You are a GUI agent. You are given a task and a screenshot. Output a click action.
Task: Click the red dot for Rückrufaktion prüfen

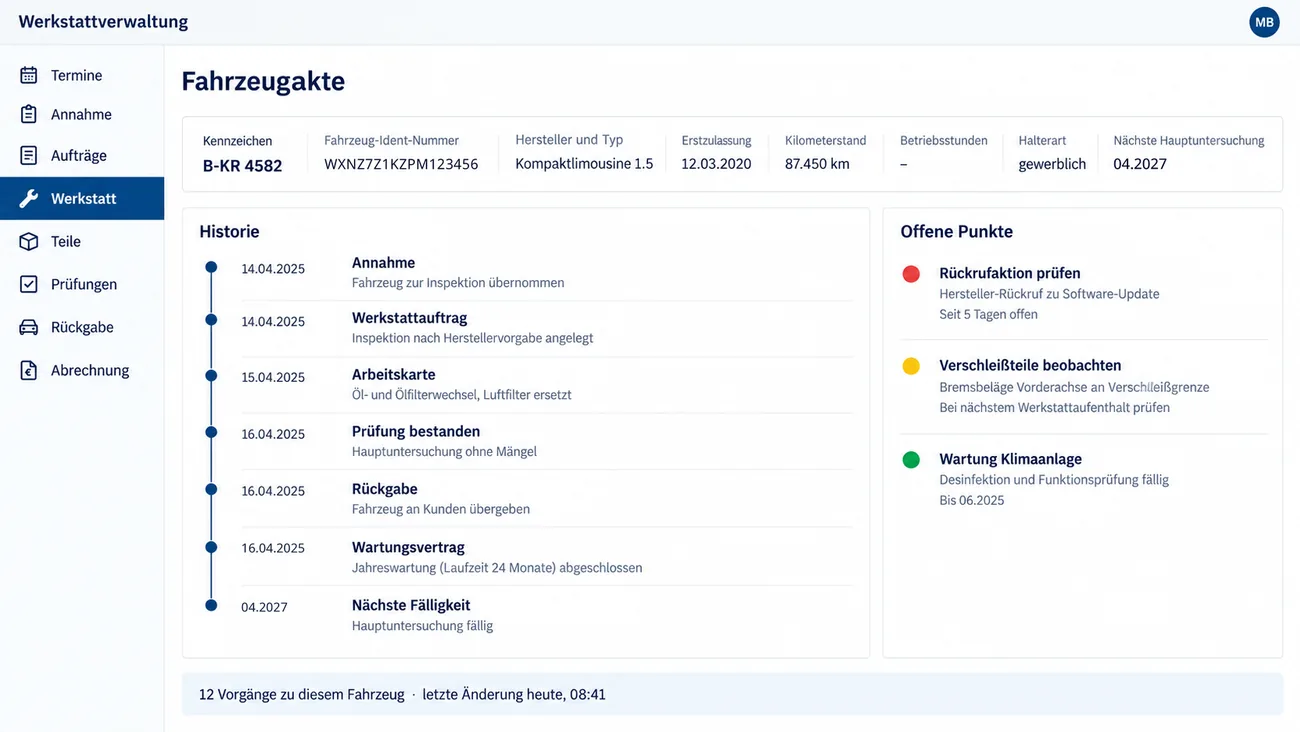click(x=911, y=274)
